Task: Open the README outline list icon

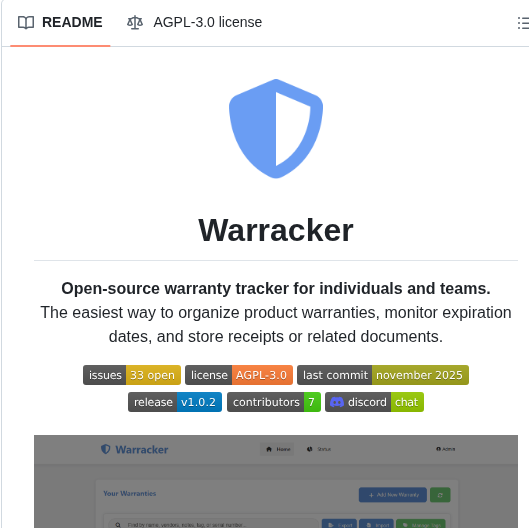Action: (523, 23)
